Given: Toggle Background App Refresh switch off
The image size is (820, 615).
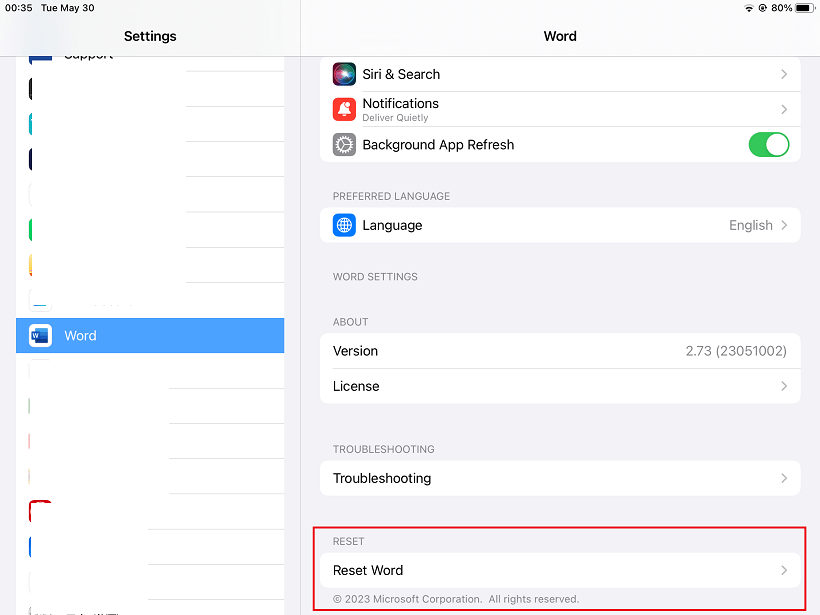Looking at the screenshot, I should [x=769, y=145].
